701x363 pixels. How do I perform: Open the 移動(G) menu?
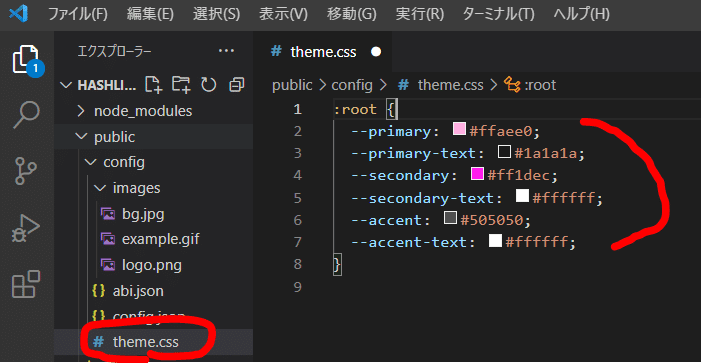click(351, 15)
